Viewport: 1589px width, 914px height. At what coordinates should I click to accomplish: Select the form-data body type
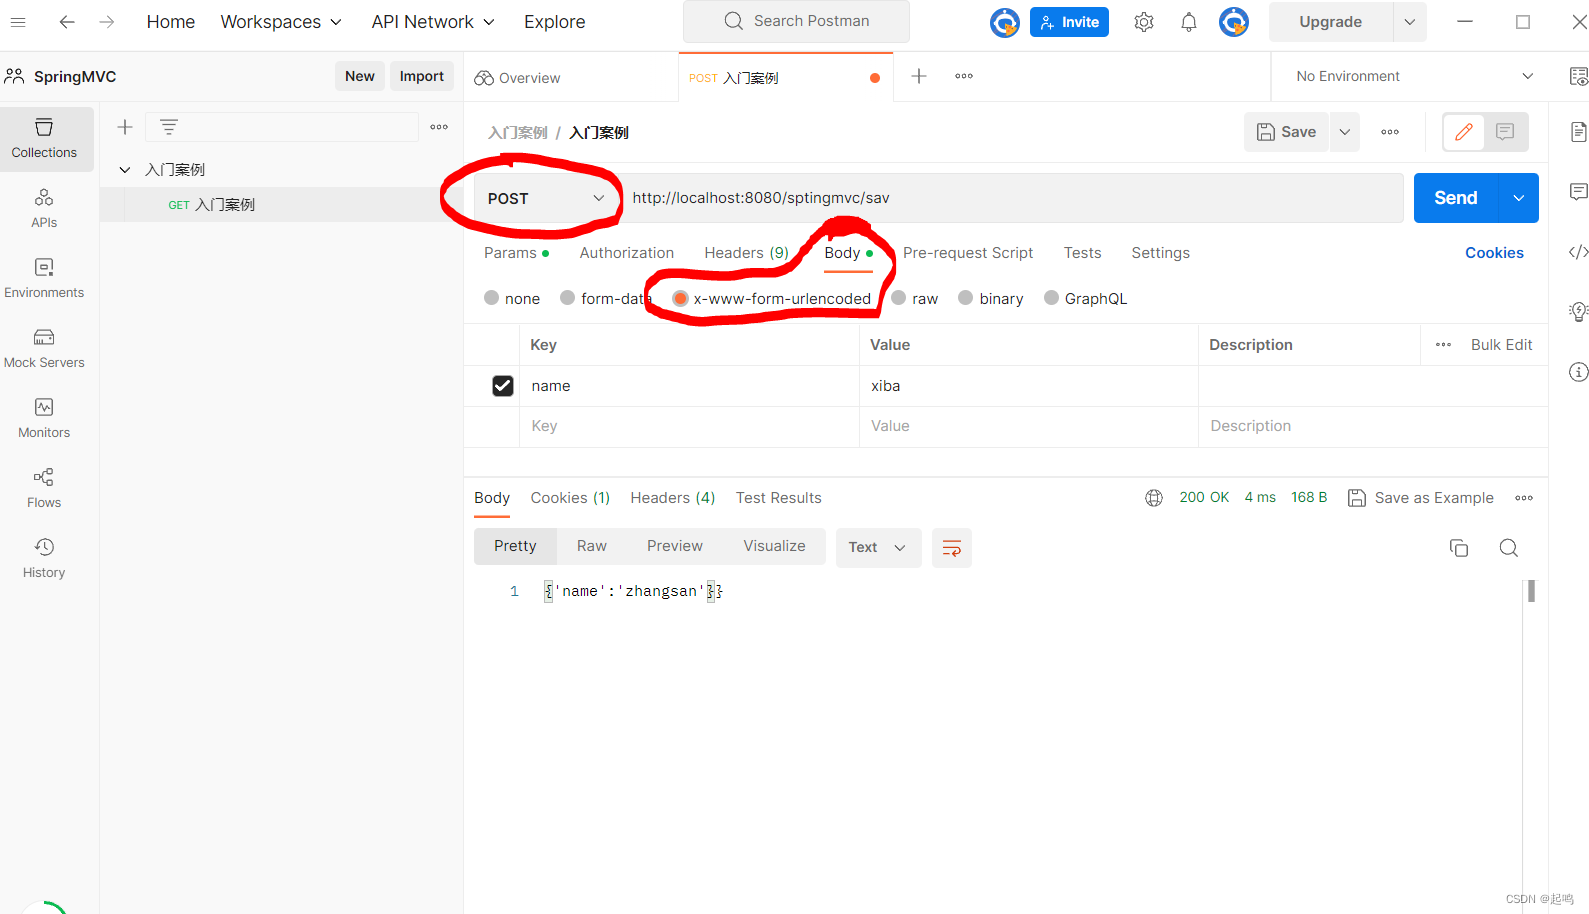(567, 298)
